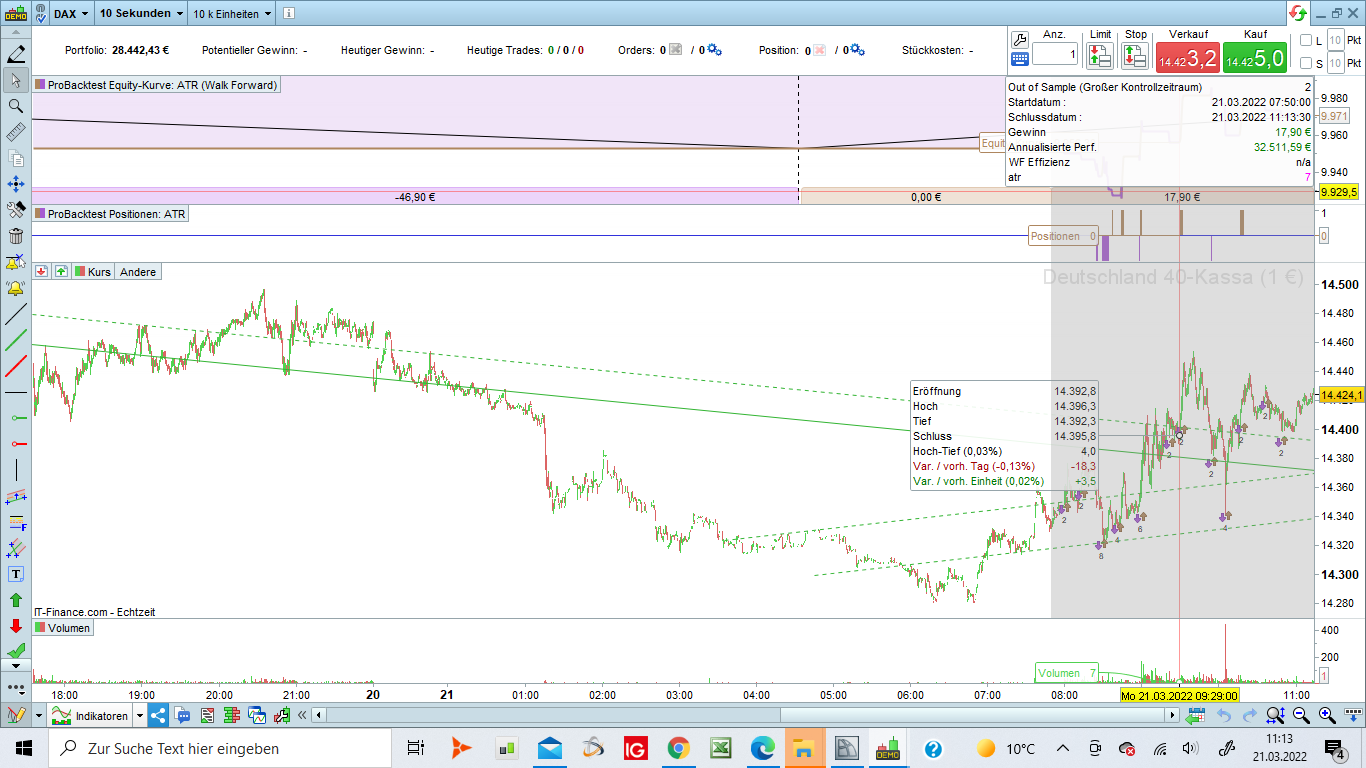Expand the 10 Sekunden timeframe dropdown
The height and width of the screenshot is (768, 1366).
(141, 14)
